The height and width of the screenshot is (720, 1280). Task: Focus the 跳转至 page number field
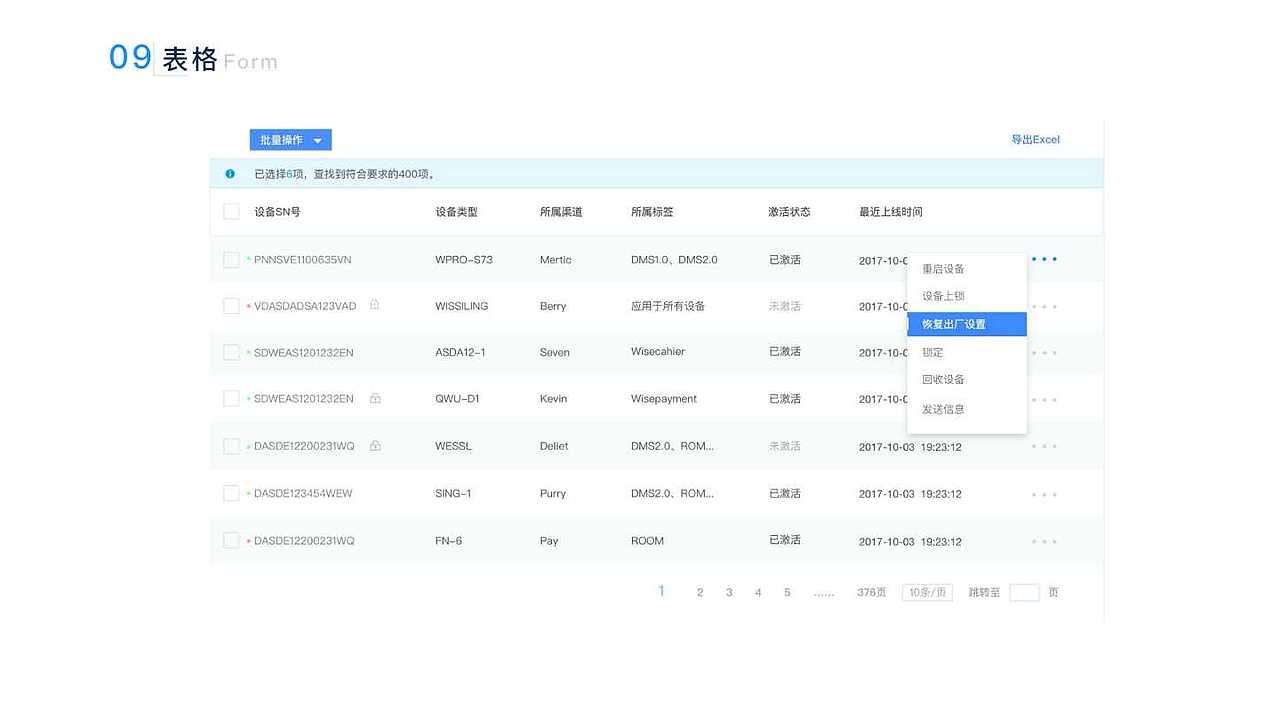(x=1024, y=592)
